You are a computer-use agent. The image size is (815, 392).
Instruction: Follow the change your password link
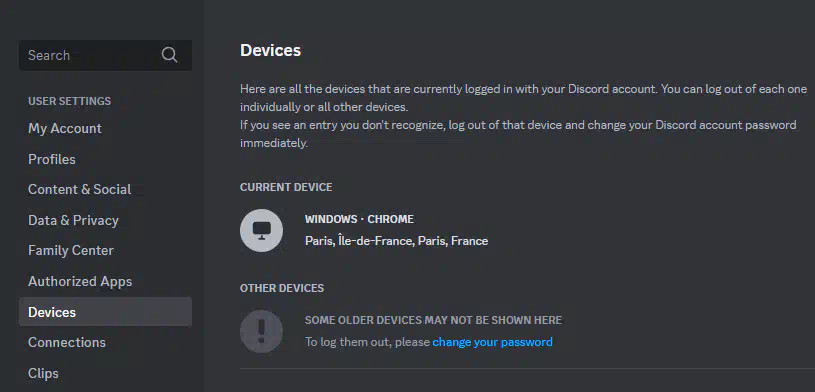tap(492, 342)
